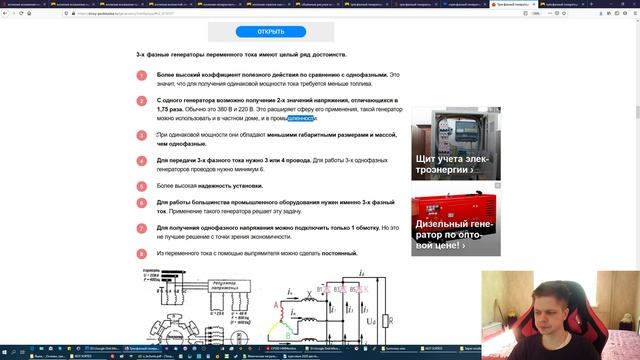
Task: Switch to the first browser tab
Action: pos(24,4)
